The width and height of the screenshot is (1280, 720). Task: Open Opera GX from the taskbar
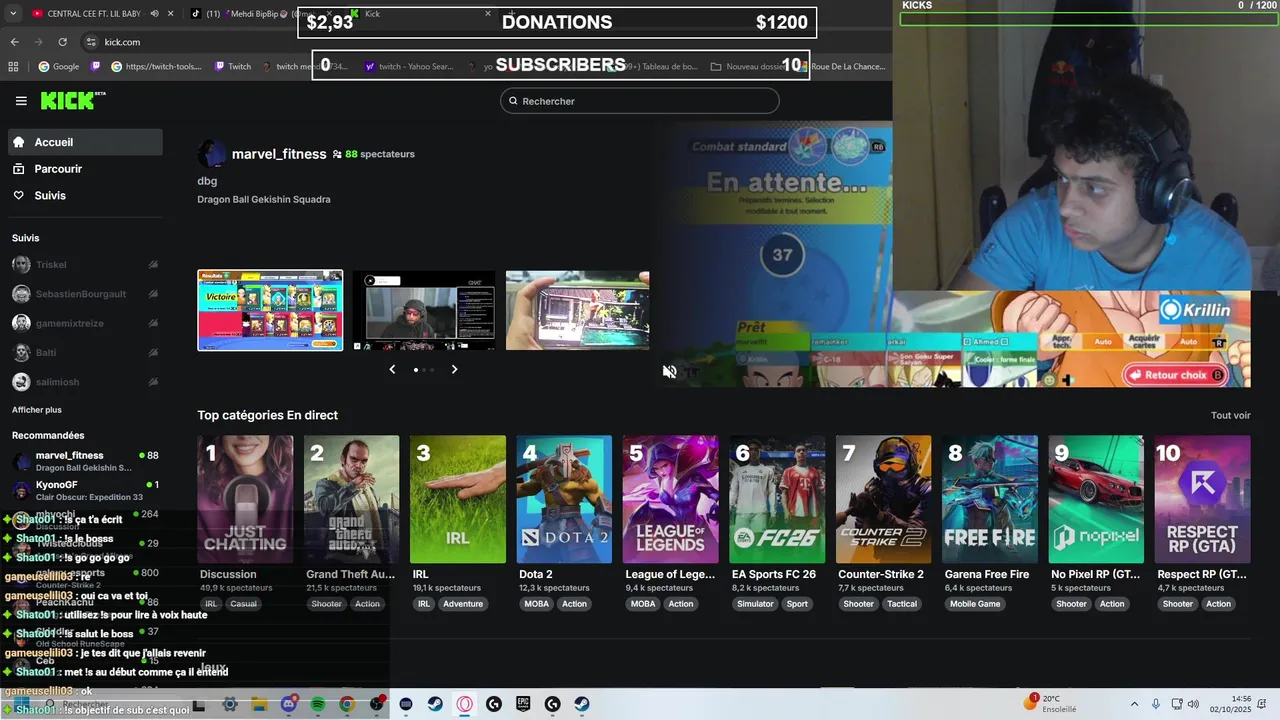464,704
